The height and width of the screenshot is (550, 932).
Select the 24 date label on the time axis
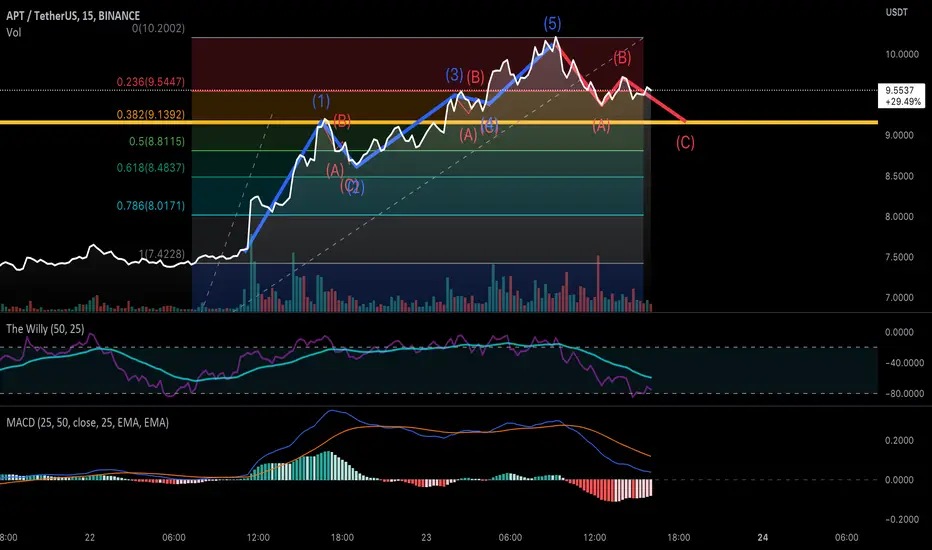763,538
